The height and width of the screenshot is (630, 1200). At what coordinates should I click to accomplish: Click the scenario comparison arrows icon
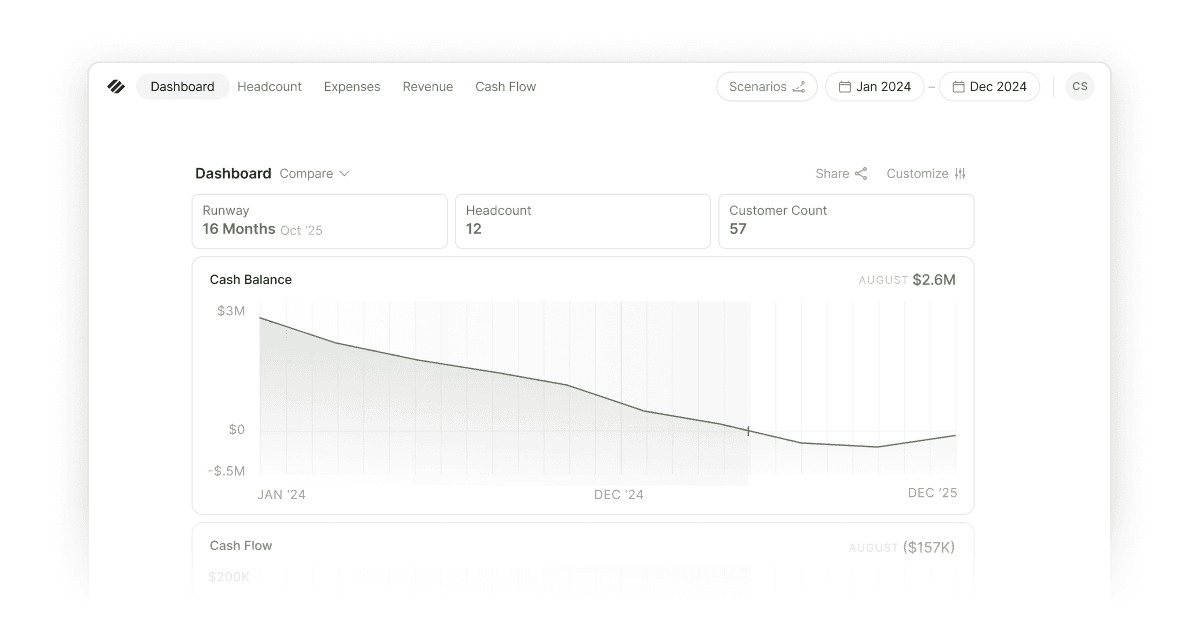coord(800,86)
